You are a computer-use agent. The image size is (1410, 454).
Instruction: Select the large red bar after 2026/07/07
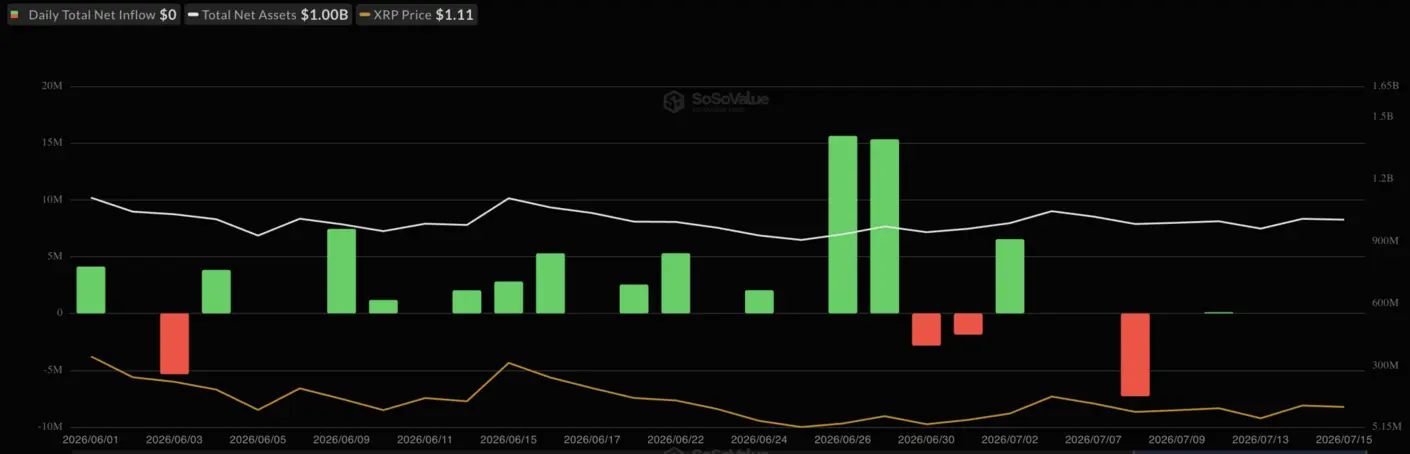[x=1135, y=355]
